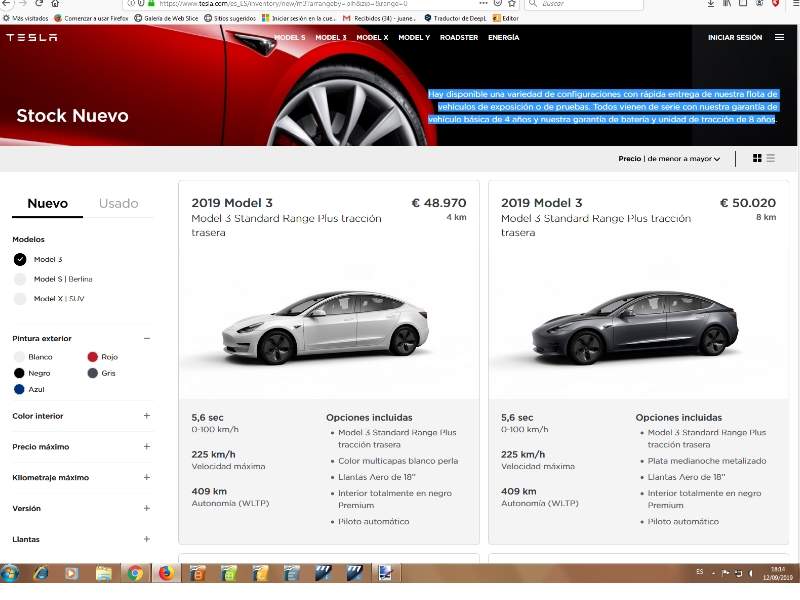This screenshot has width=800, height=600.
Task: Open Model S in the navigation
Action: [x=290, y=37]
